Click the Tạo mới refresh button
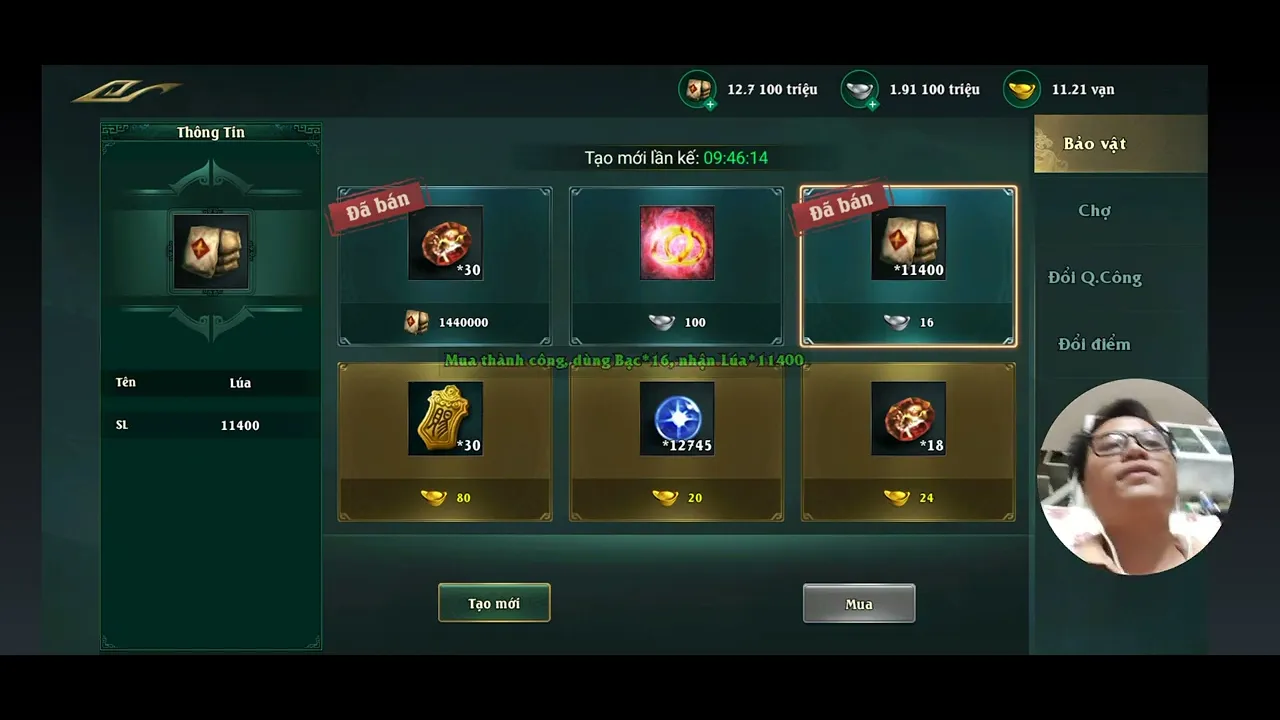This screenshot has width=1280, height=720. [x=494, y=603]
